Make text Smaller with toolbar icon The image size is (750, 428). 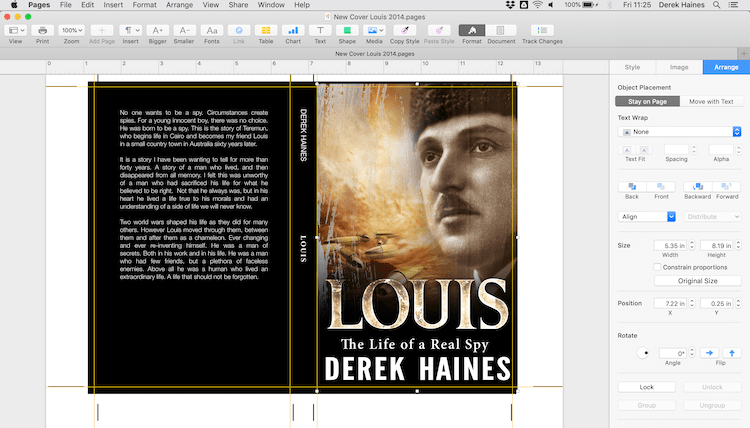pos(184,30)
